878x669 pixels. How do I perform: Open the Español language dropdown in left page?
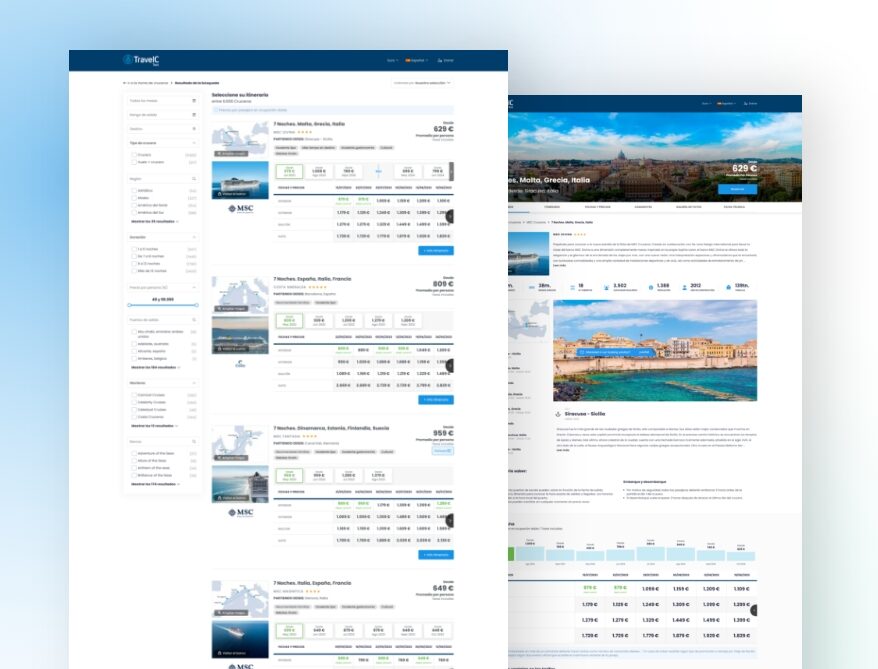tap(417, 60)
